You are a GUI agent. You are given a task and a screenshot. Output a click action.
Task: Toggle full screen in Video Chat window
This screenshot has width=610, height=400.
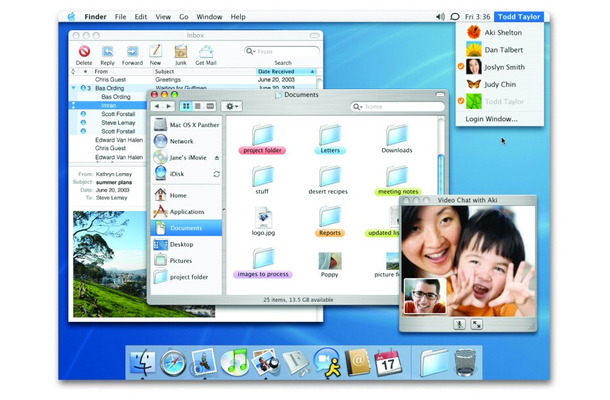(477, 324)
